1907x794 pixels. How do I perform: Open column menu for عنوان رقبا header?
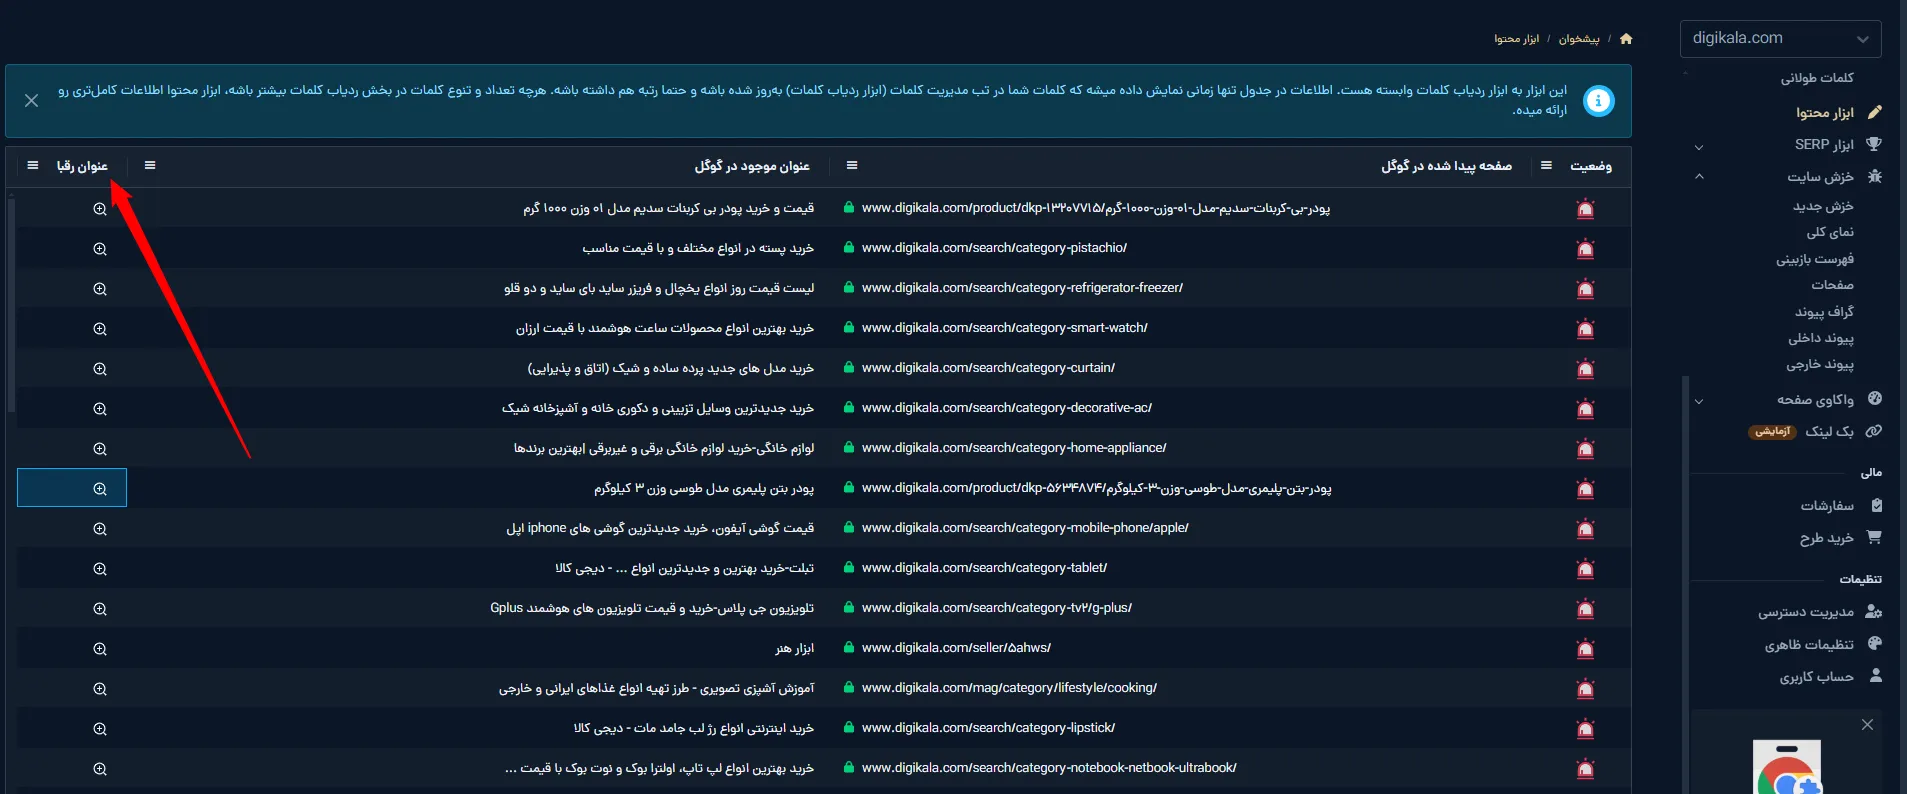click(x=33, y=166)
